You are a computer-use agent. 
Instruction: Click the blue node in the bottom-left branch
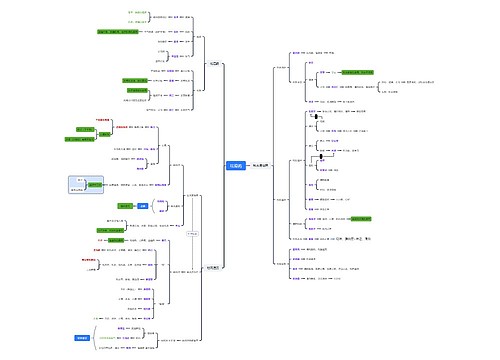[82, 338]
